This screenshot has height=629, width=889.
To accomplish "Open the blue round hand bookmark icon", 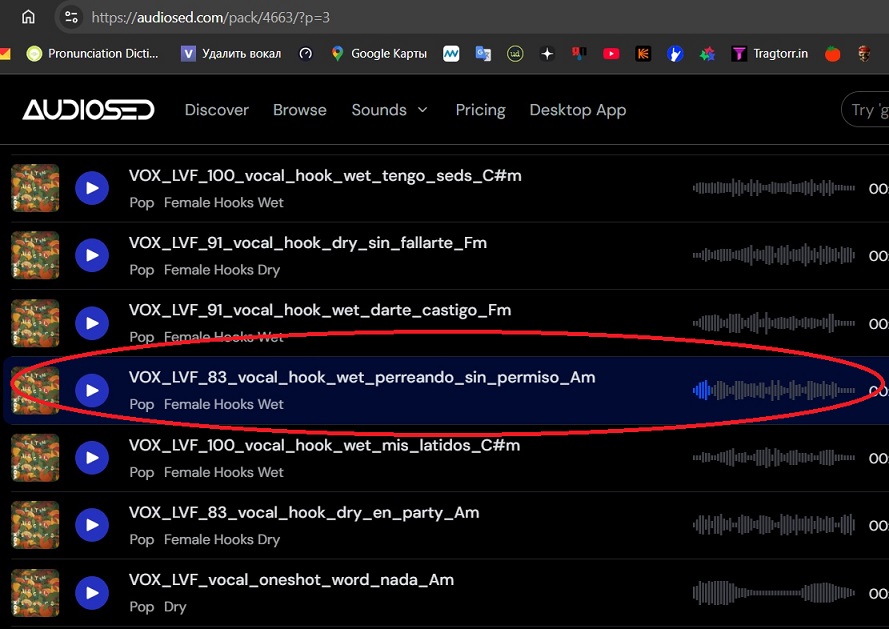I will point(675,53).
